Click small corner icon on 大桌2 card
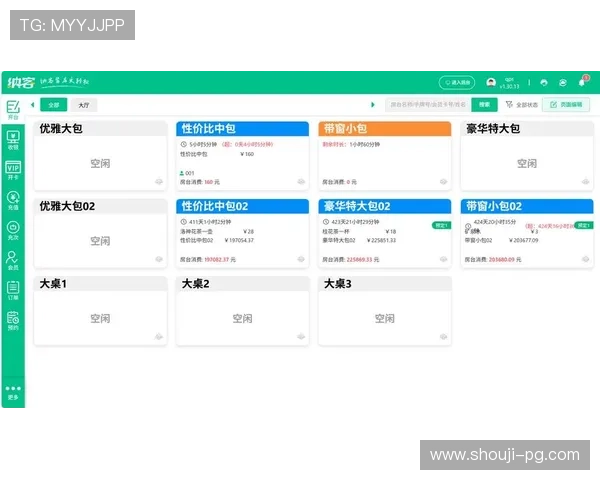 tap(301, 336)
